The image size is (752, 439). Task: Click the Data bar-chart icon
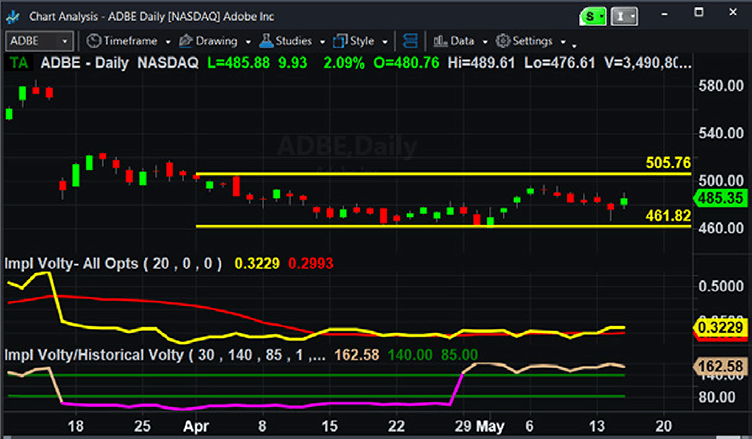click(440, 41)
